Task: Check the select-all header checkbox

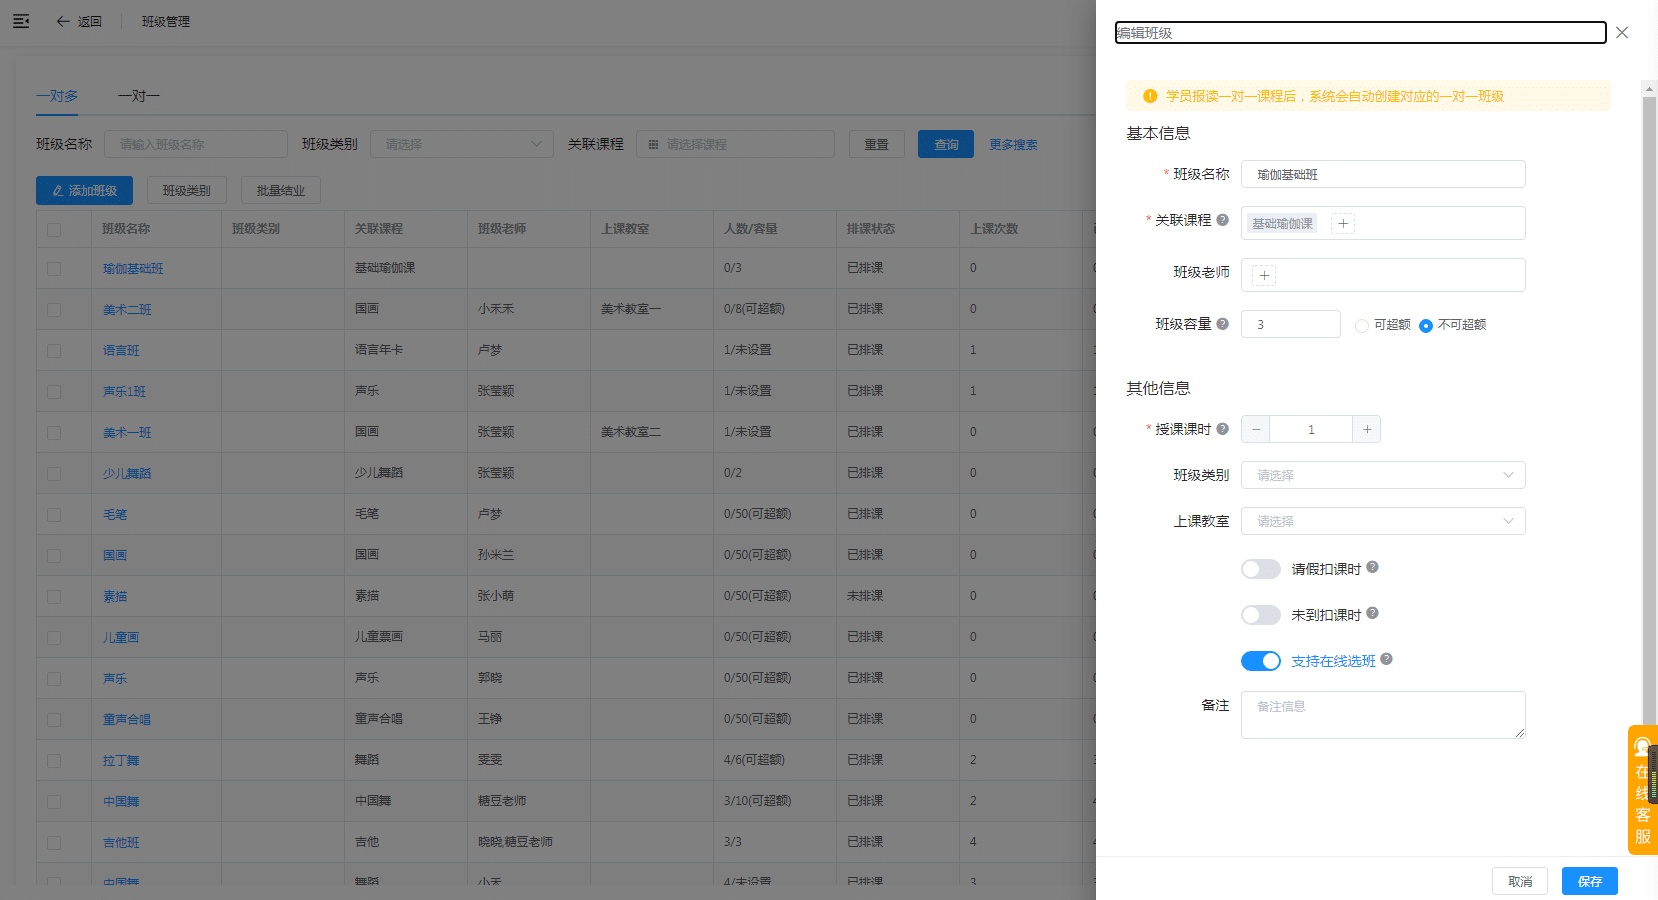Action: coord(54,229)
